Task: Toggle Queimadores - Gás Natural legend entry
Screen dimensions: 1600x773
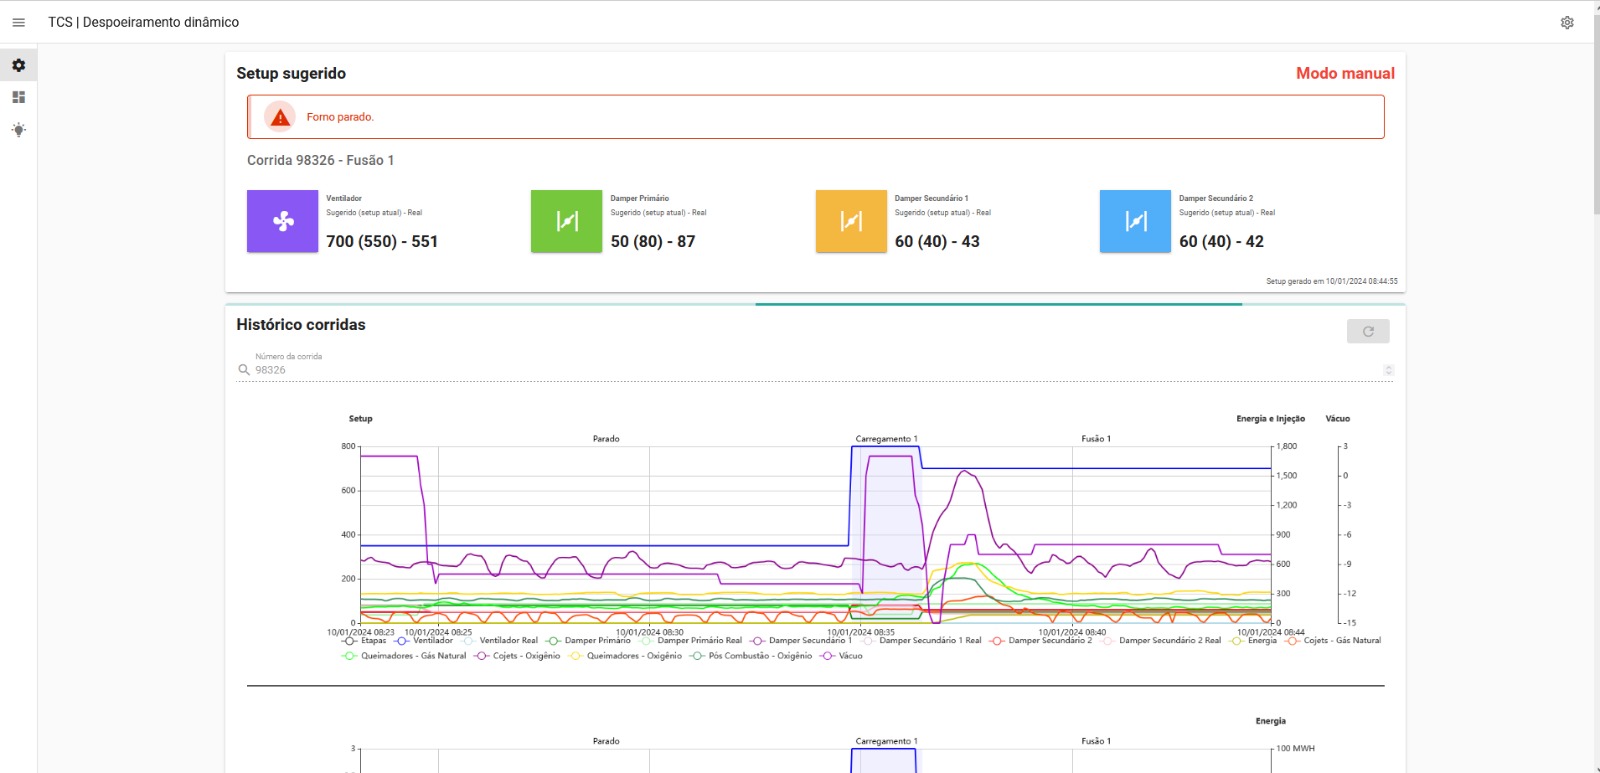Action: point(404,656)
